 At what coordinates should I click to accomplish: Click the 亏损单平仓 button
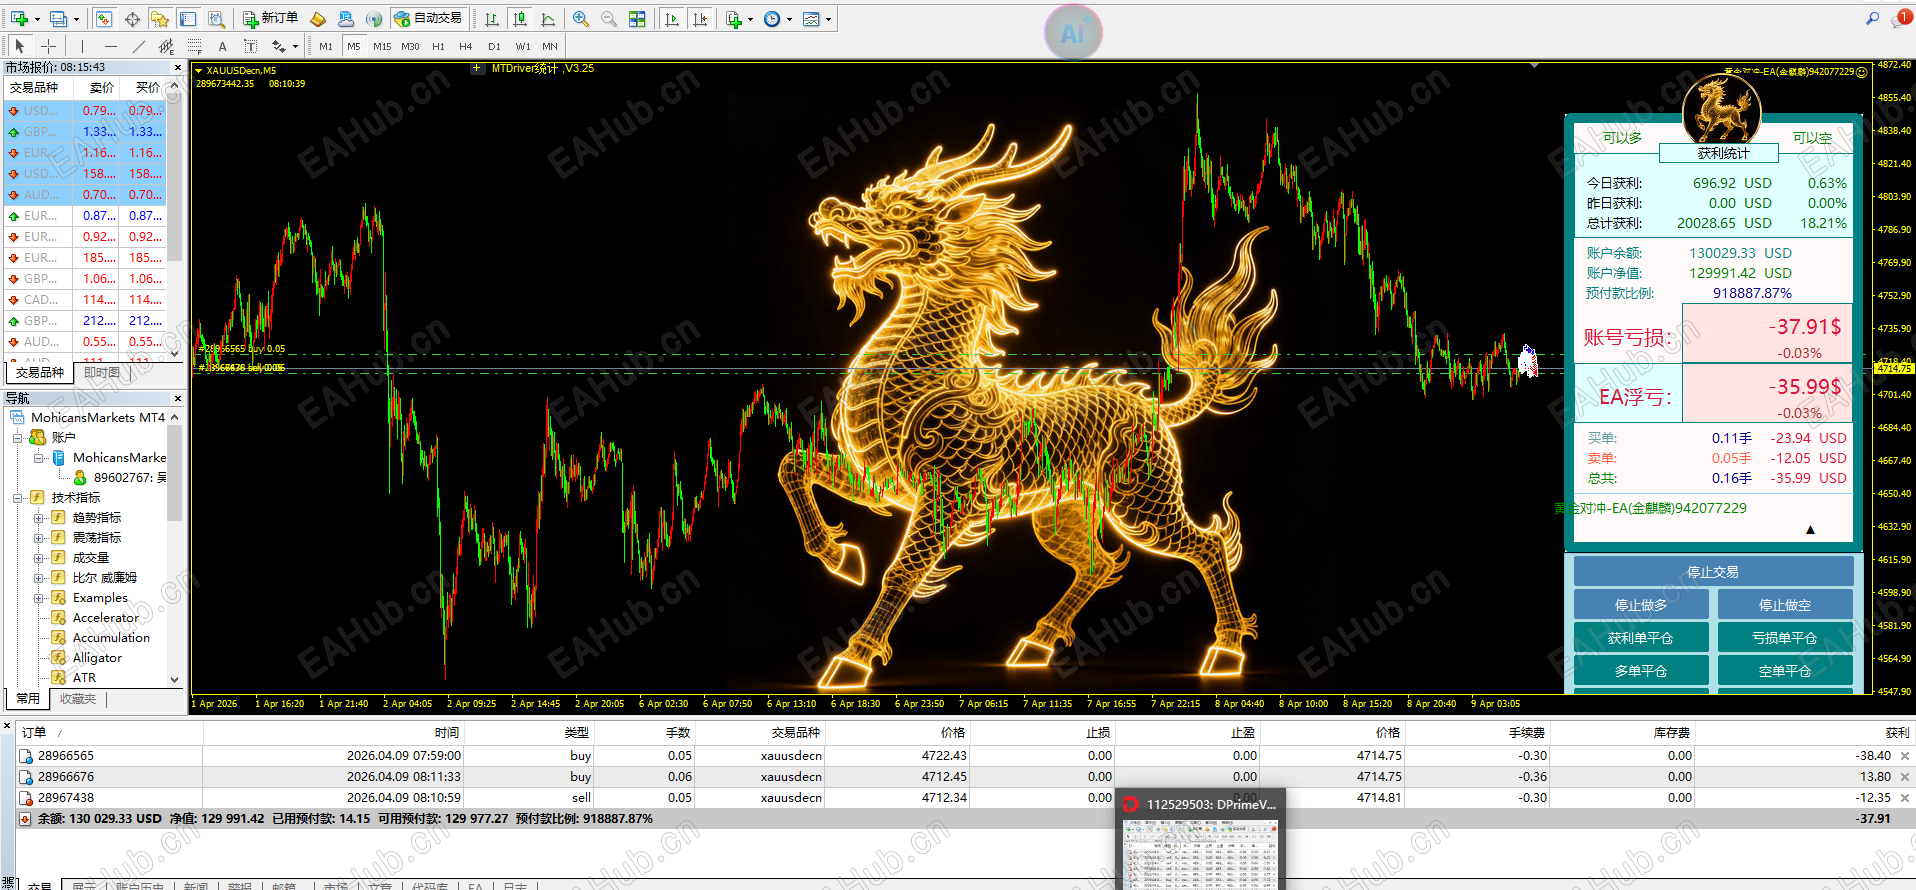click(1785, 638)
